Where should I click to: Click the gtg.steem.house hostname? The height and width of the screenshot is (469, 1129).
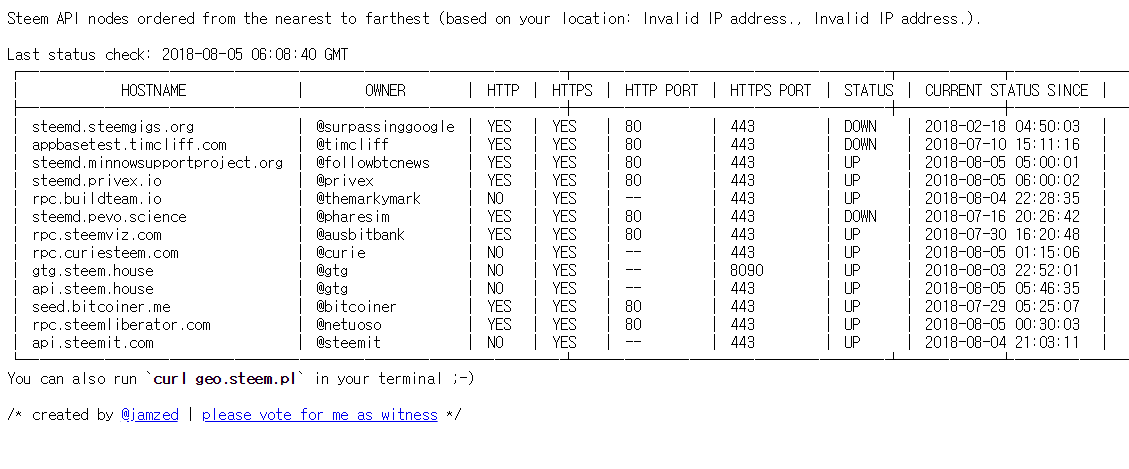pyautogui.click(x=92, y=271)
